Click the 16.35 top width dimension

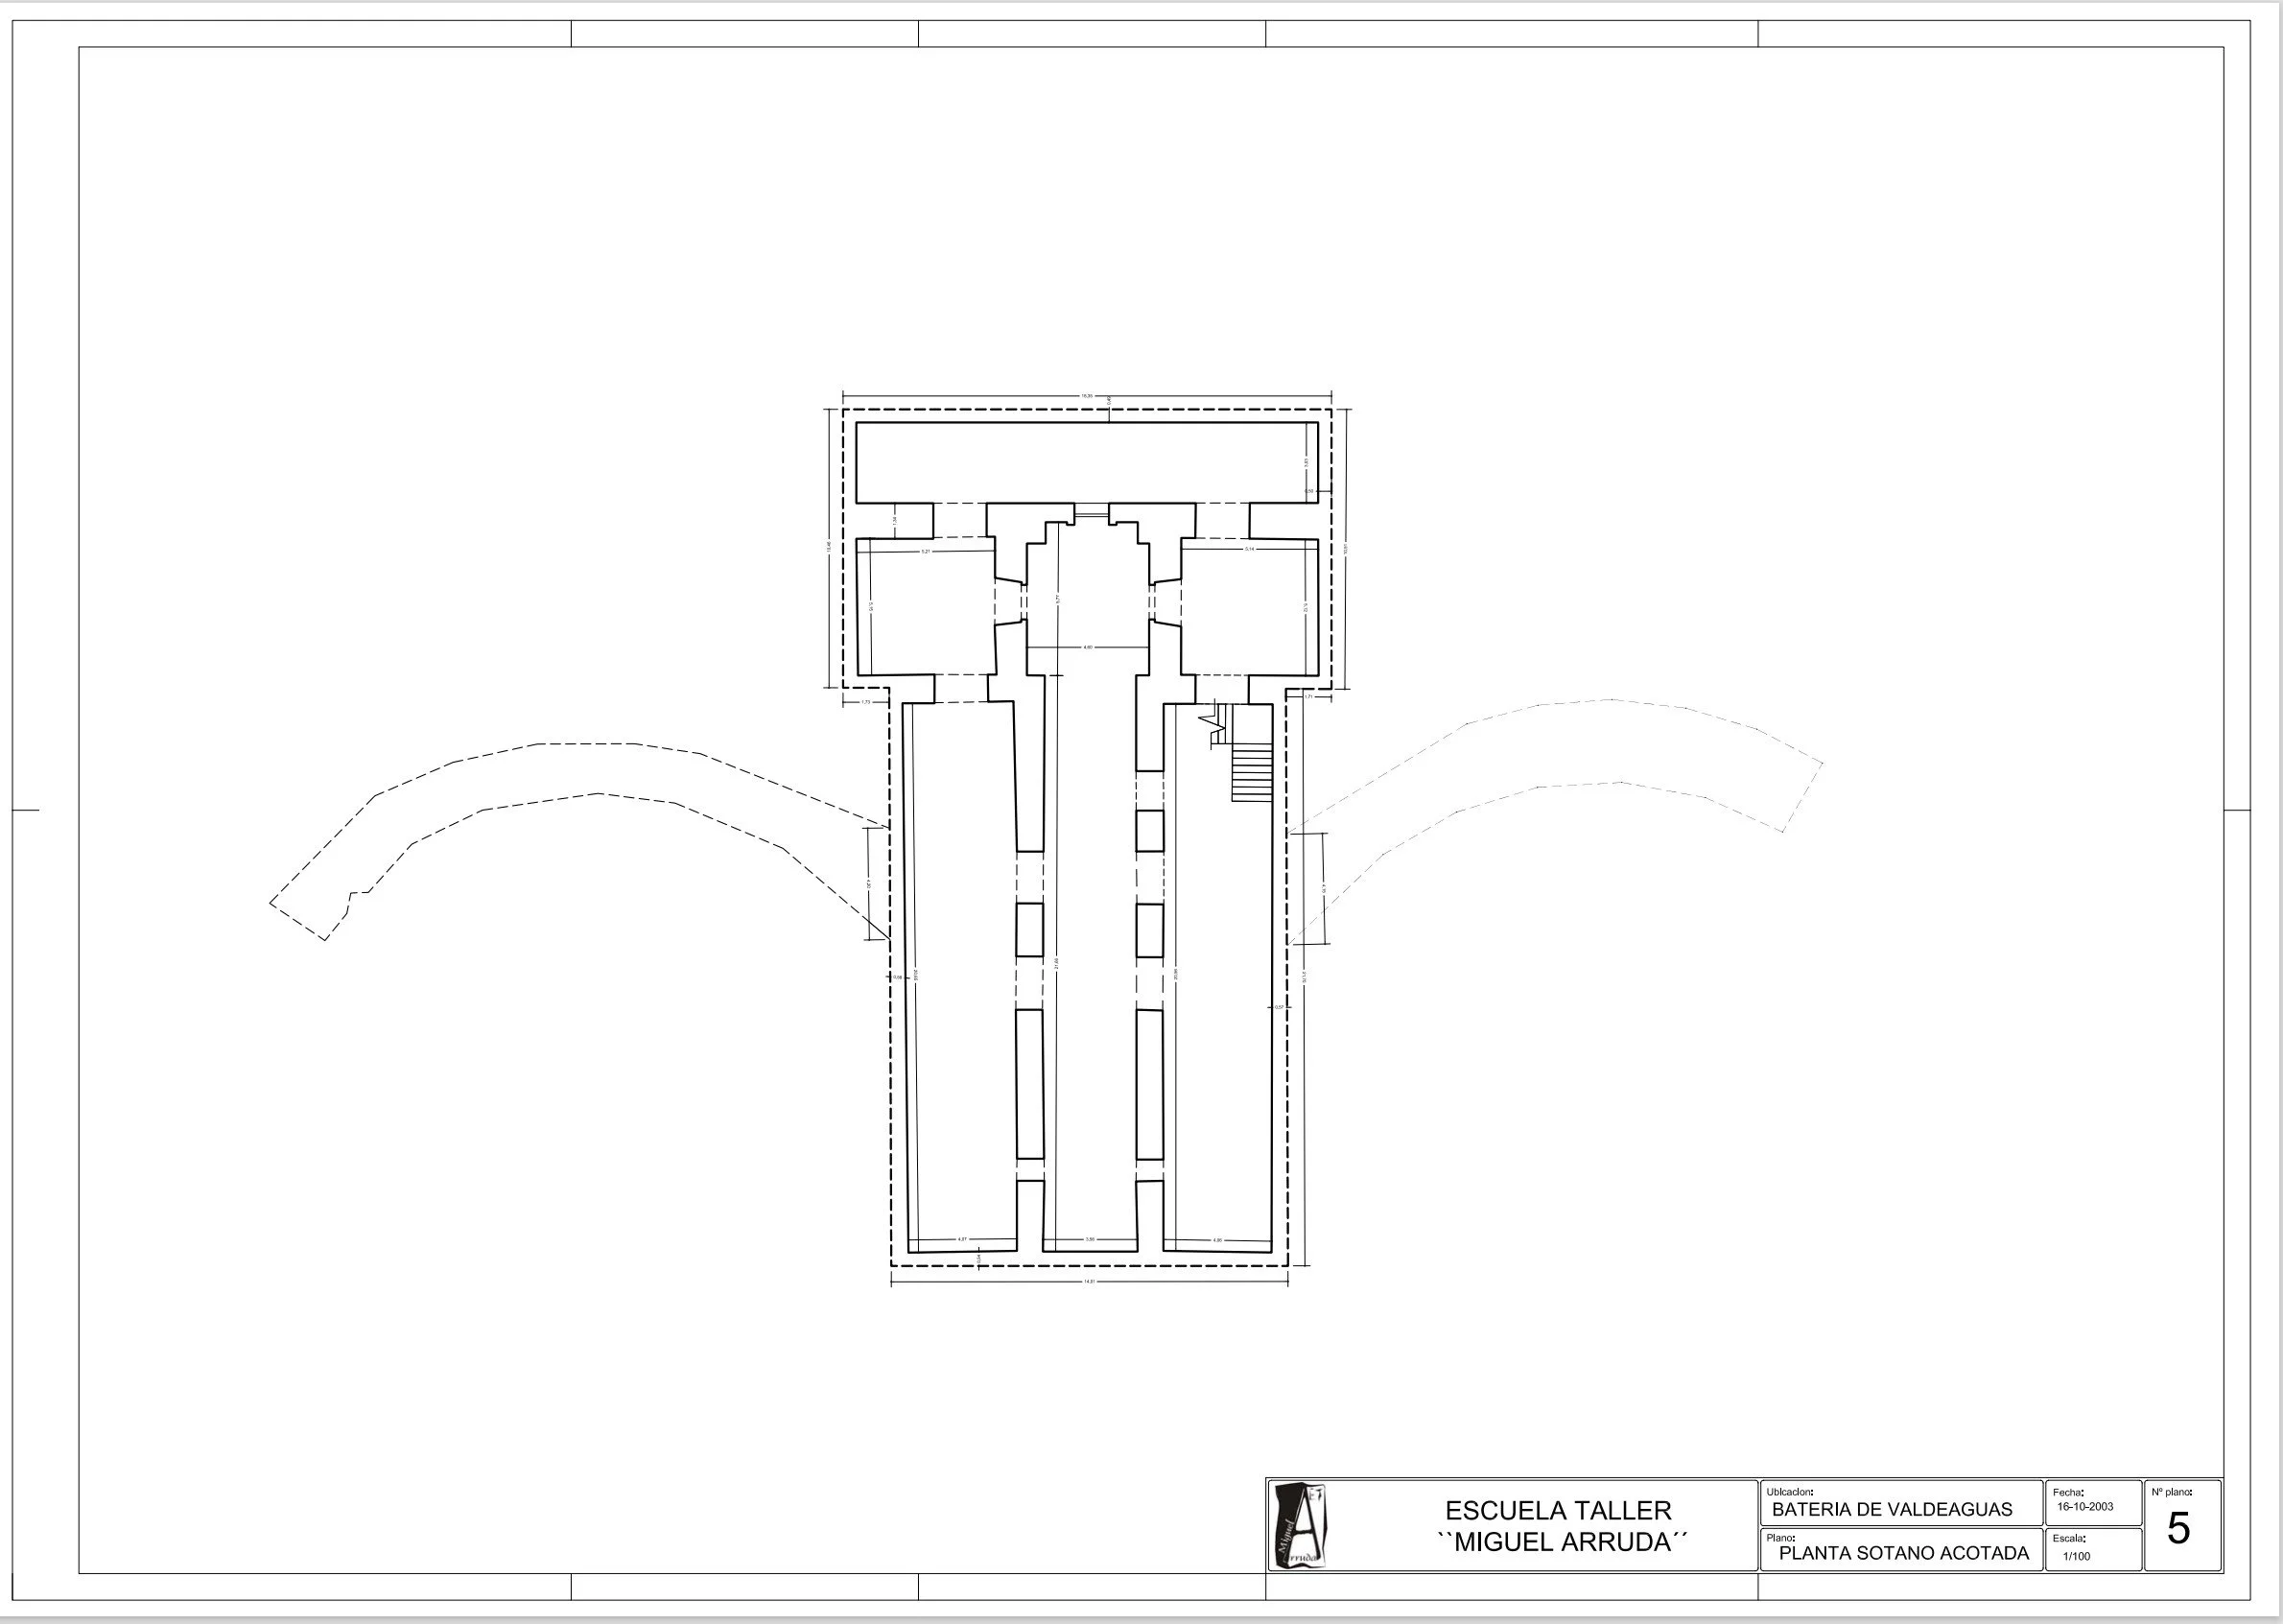click(1087, 397)
